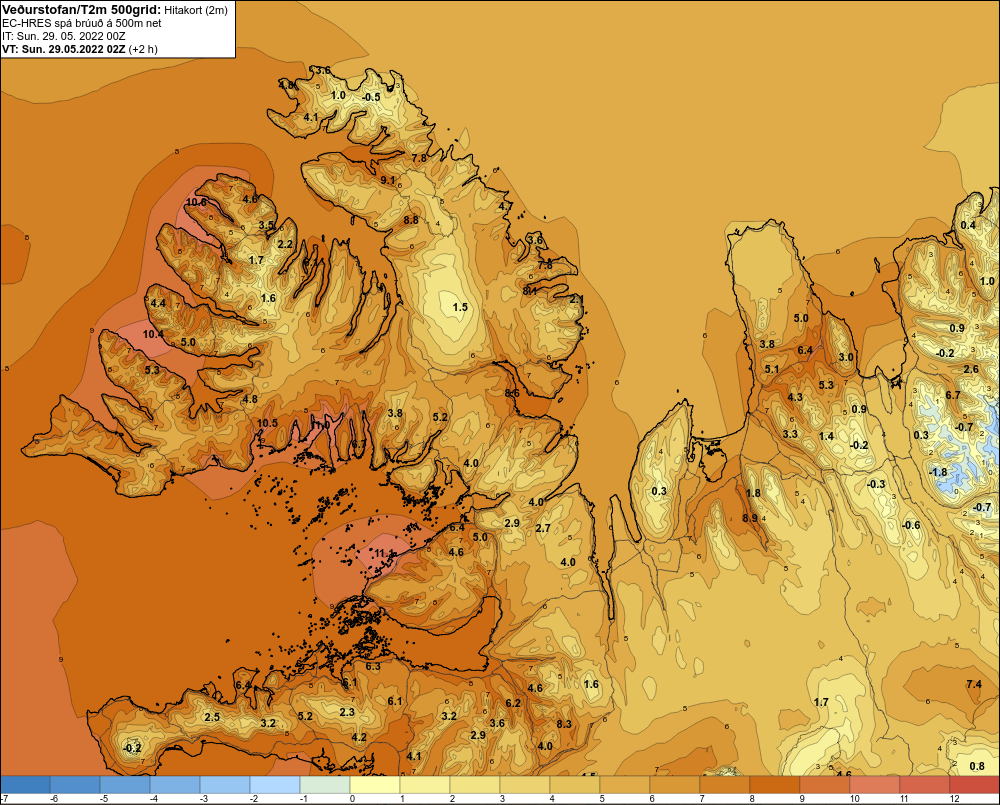Click the legend swatch right of 12

[x=975, y=785]
